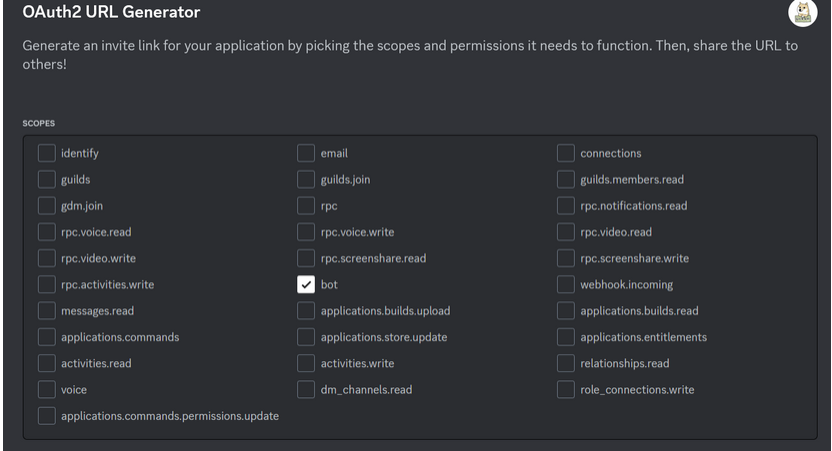The width and height of the screenshot is (832, 451).
Task: Tick the activities.write scope
Action: coord(306,363)
